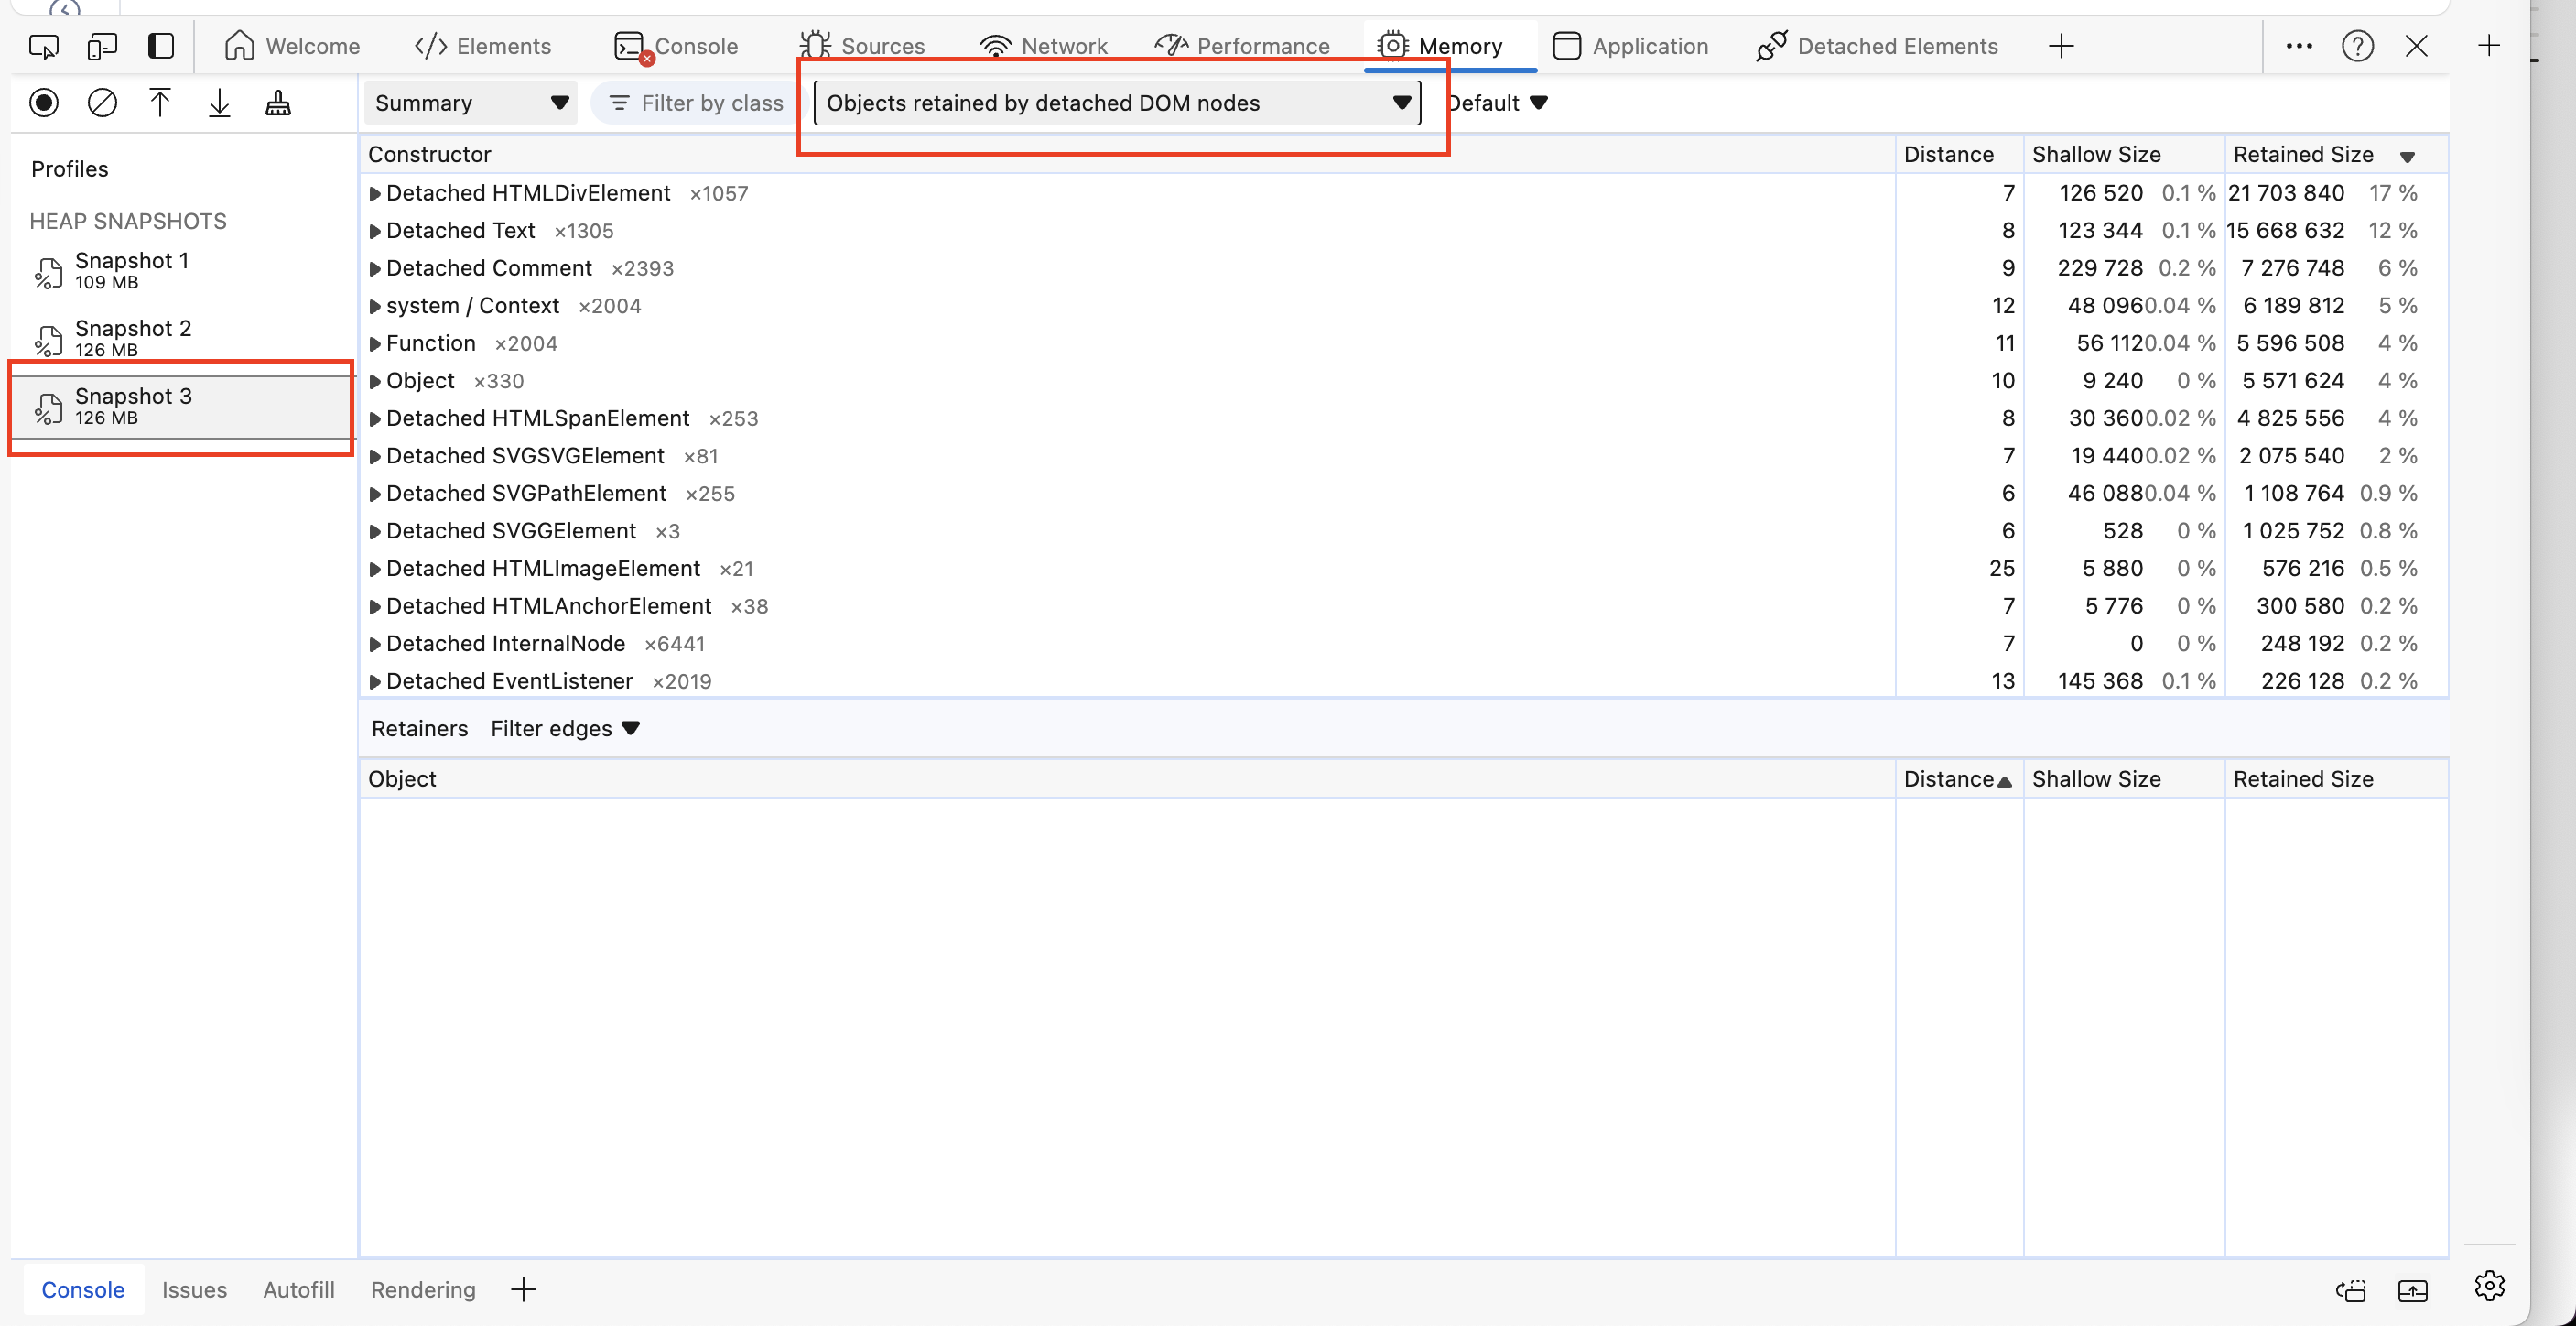Toggle device emulation mode
The height and width of the screenshot is (1326, 2576).
point(102,46)
